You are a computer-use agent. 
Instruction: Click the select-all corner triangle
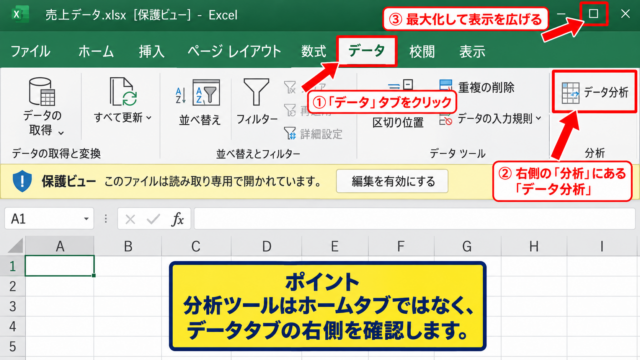tap(15, 247)
